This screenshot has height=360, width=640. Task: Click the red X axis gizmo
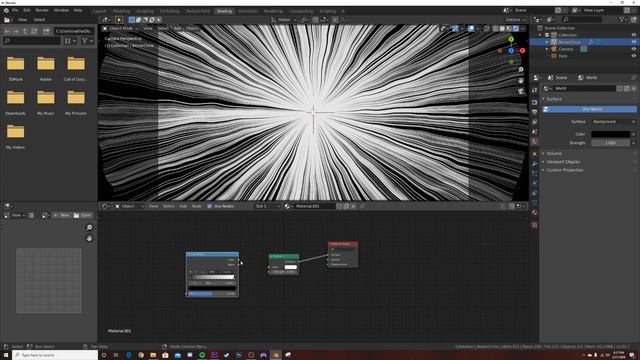click(x=522, y=51)
